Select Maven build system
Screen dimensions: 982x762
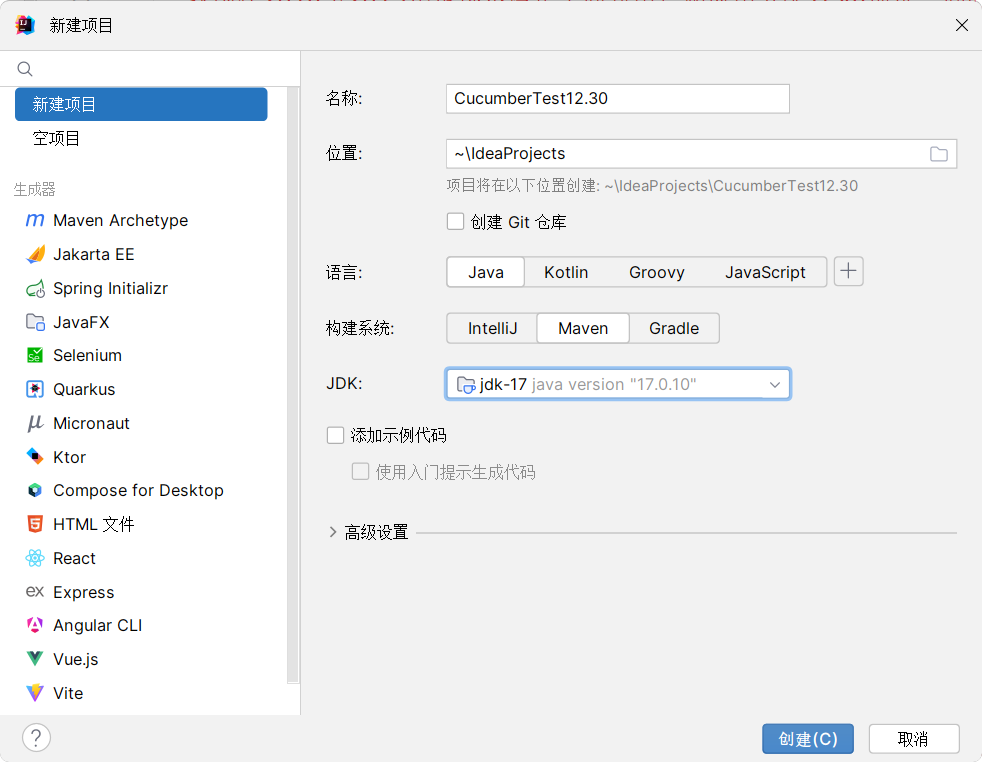[x=583, y=328]
